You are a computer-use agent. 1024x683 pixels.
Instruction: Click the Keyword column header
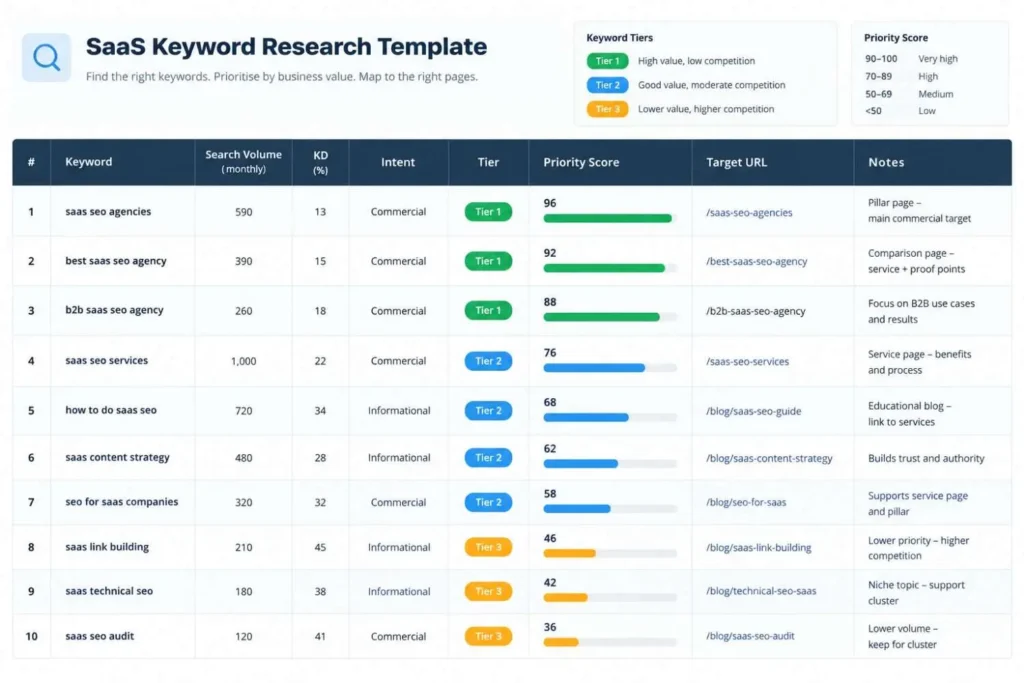pyautogui.click(x=88, y=162)
